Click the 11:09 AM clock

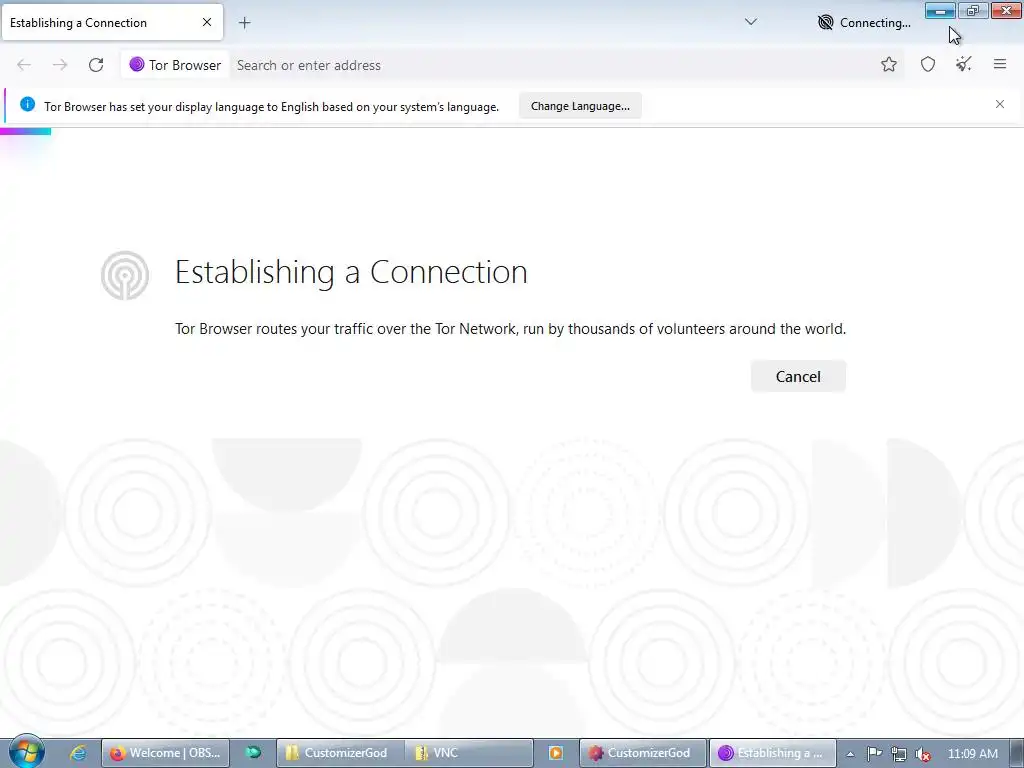tap(972, 754)
